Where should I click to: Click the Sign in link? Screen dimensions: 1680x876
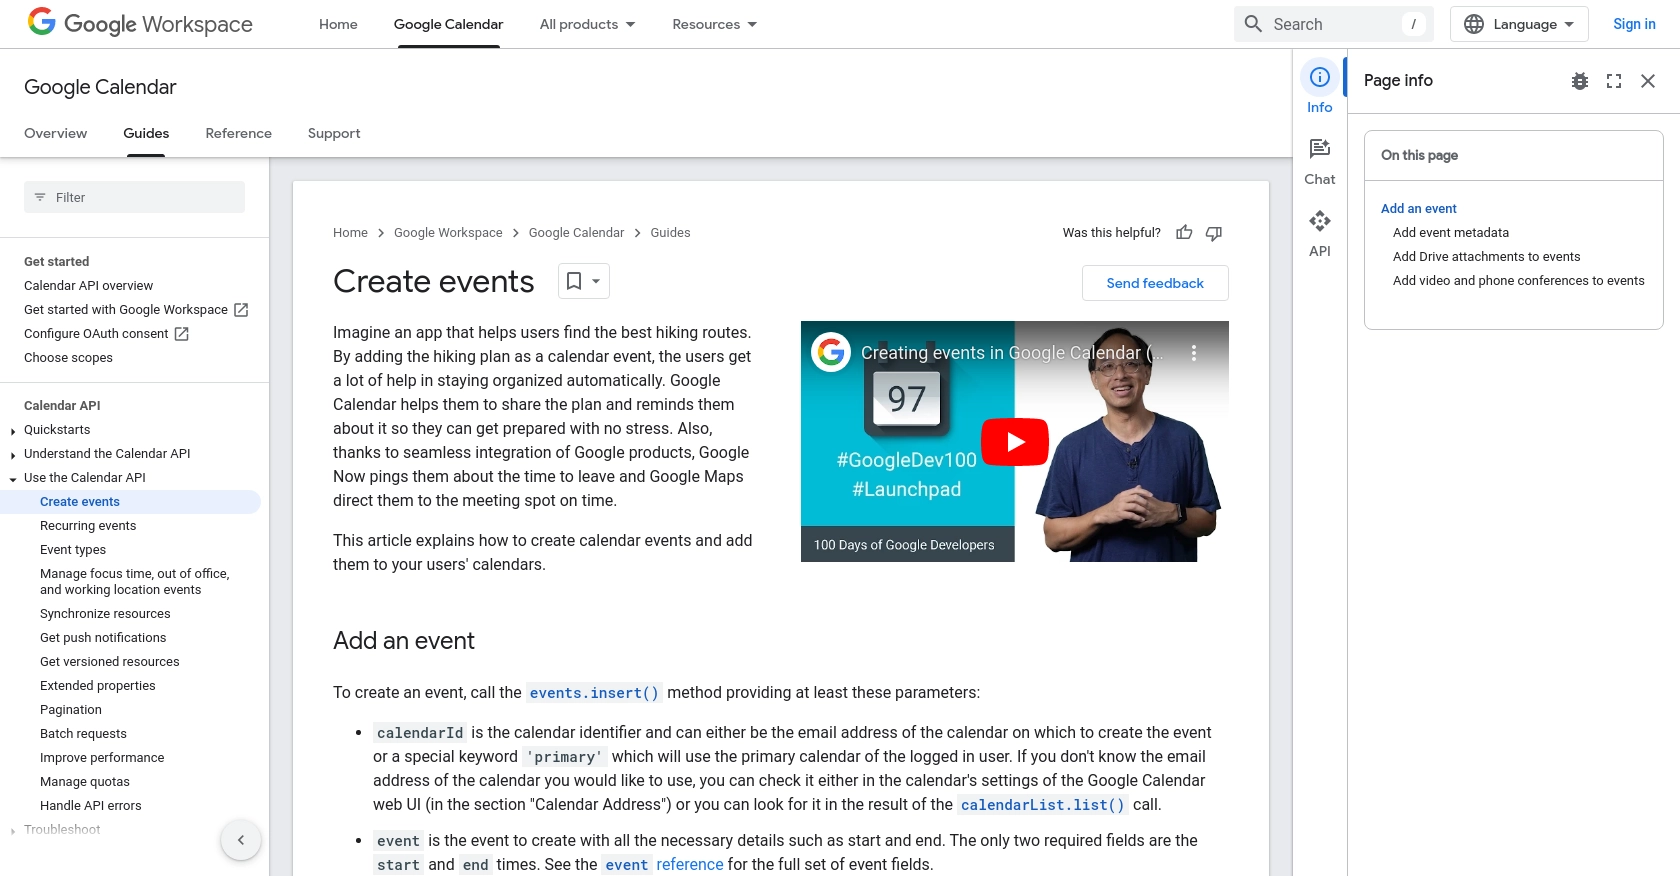(x=1634, y=24)
